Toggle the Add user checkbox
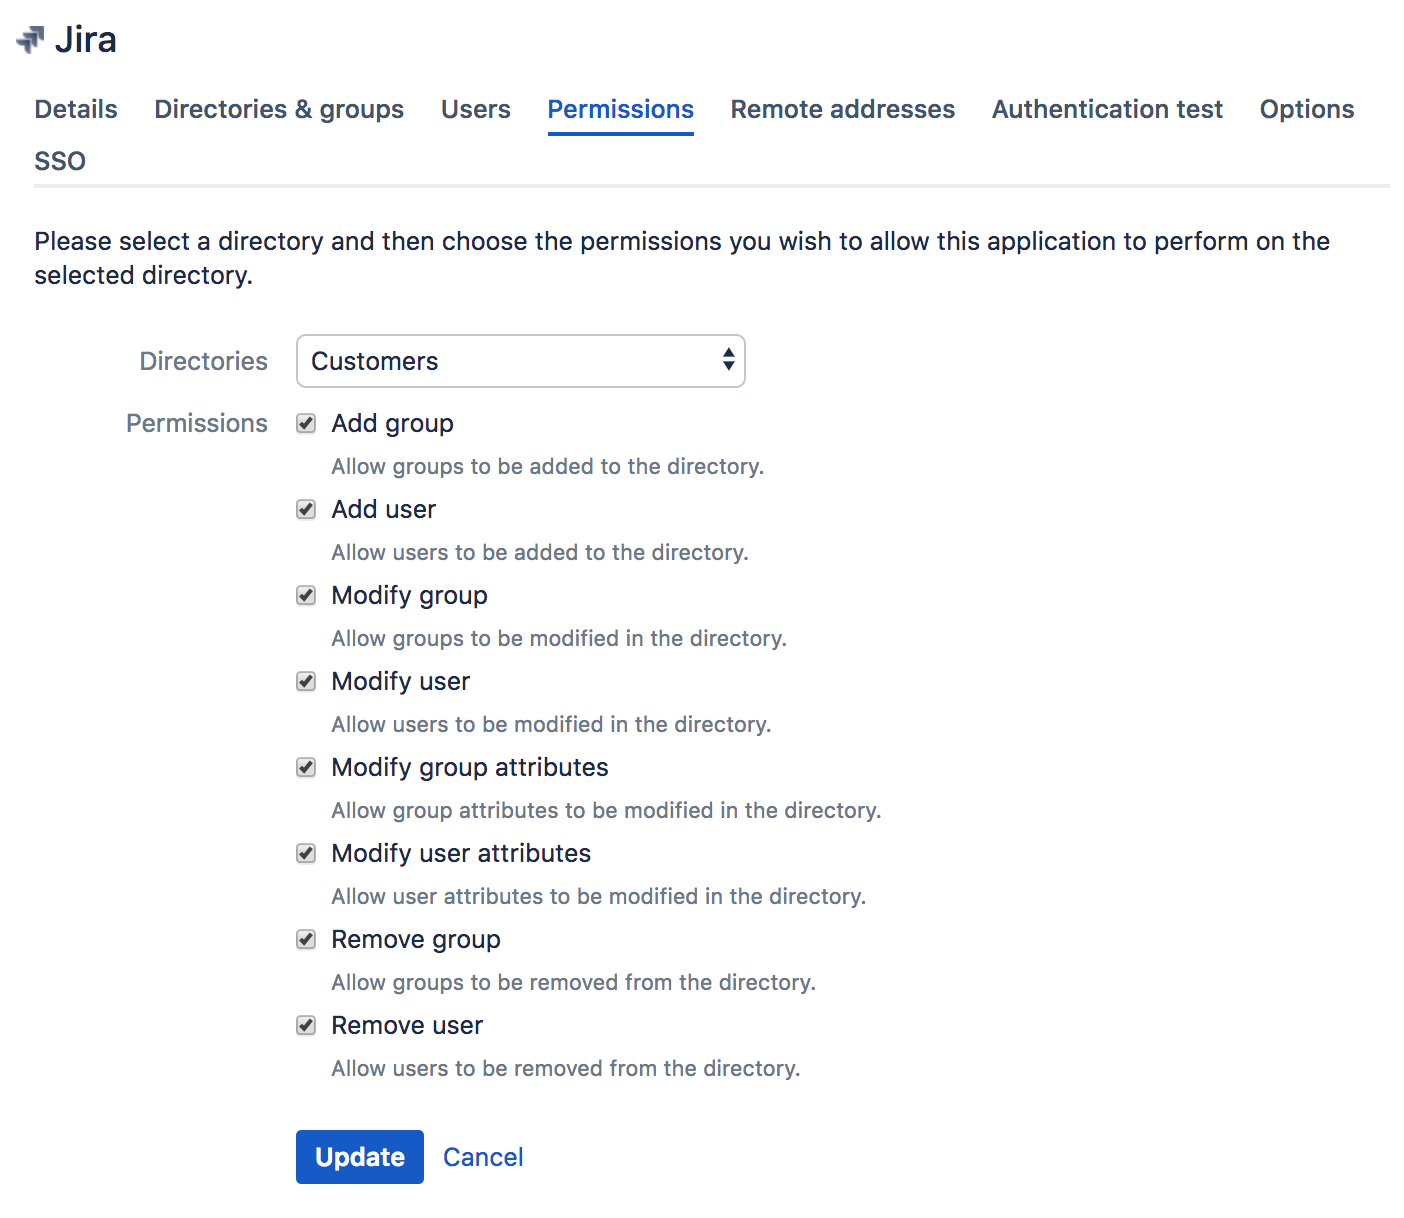 click(306, 510)
